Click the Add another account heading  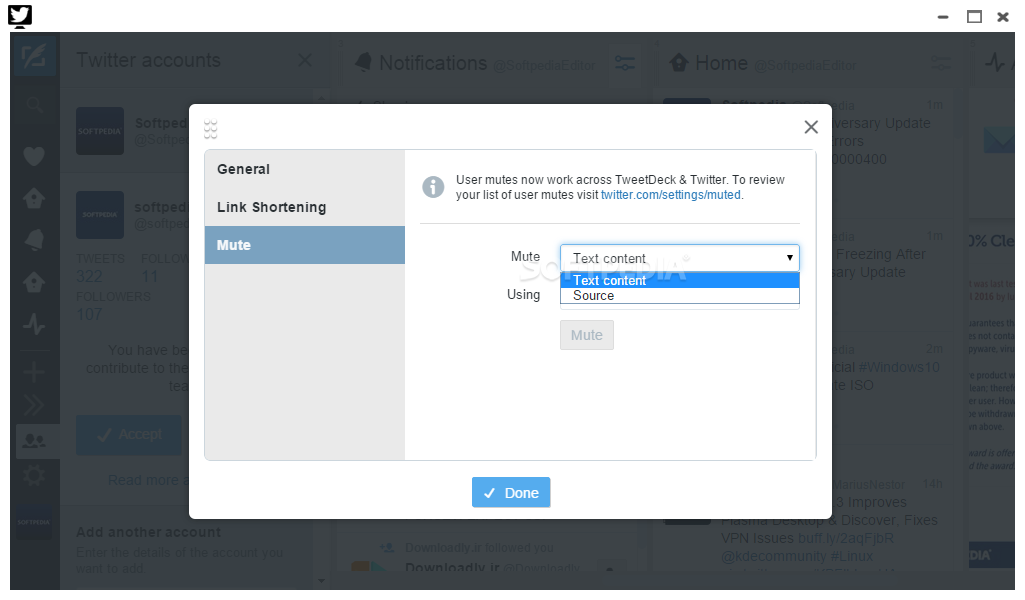click(x=148, y=532)
